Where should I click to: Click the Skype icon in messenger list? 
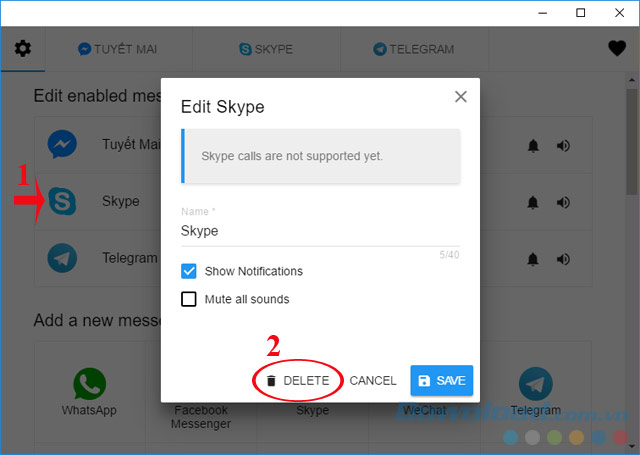tap(63, 201)
